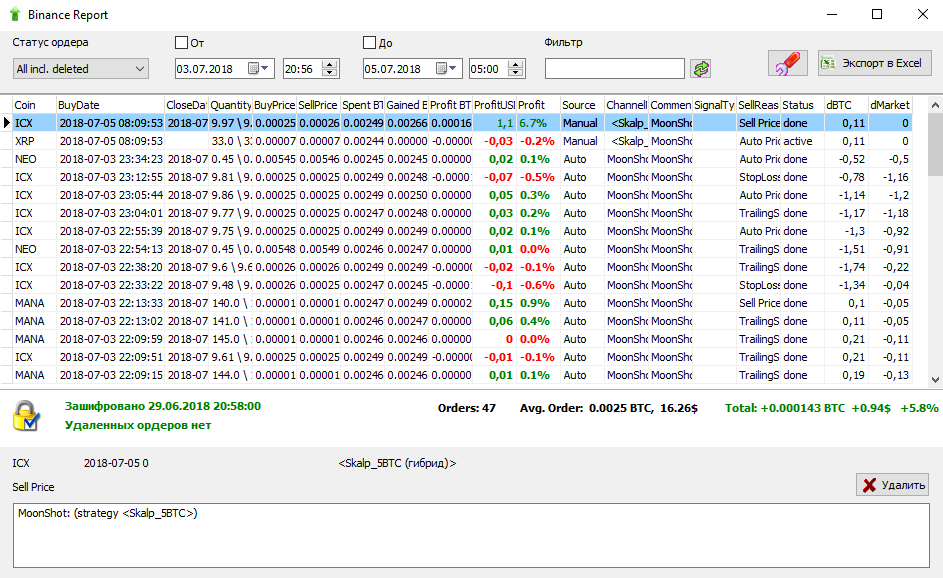The width and height of the screenshot is (943, 578).
Task: Open the order status dropdown
Action: 81,69
